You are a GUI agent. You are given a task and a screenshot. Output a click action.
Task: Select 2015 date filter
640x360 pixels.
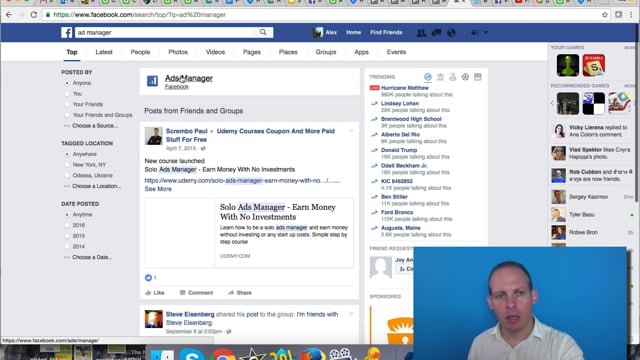(x=67, y=236)
